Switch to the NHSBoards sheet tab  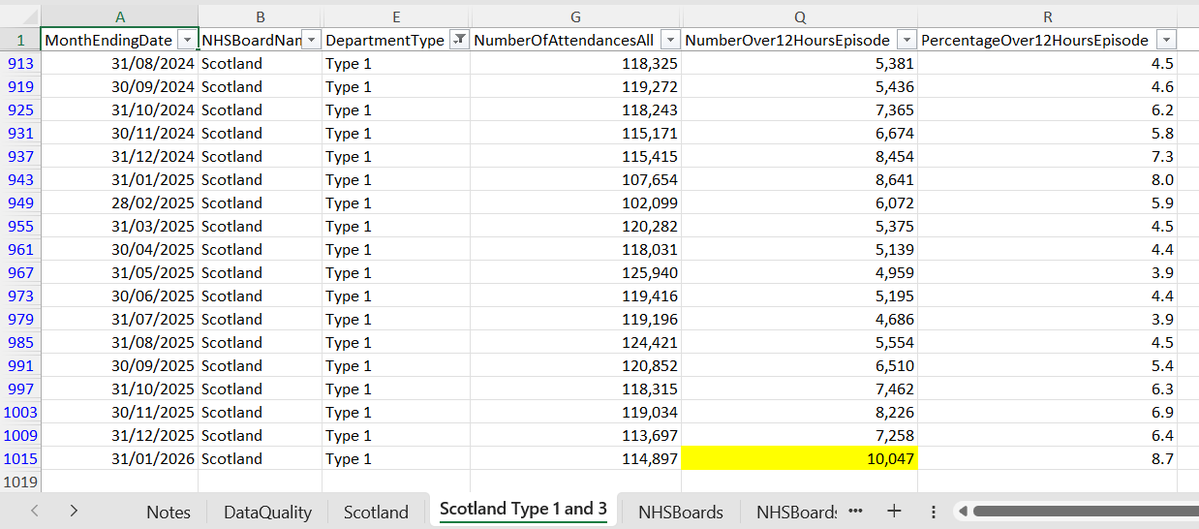pos(681,511)
